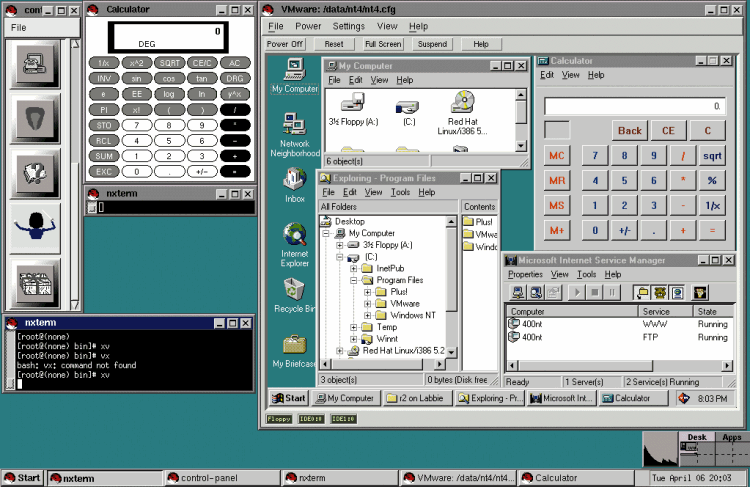This screenshot has height=487, width=750.
Task: Open Tools menu in Internet Service Manager
Action: 587,274
